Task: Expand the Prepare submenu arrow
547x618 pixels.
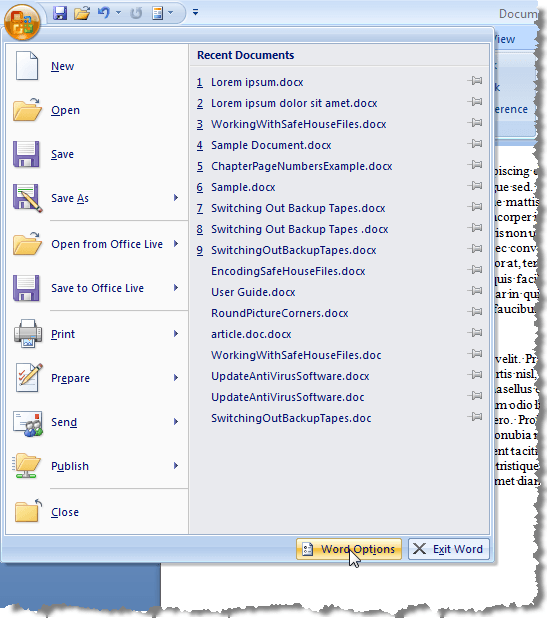Action: pos(176,378)
